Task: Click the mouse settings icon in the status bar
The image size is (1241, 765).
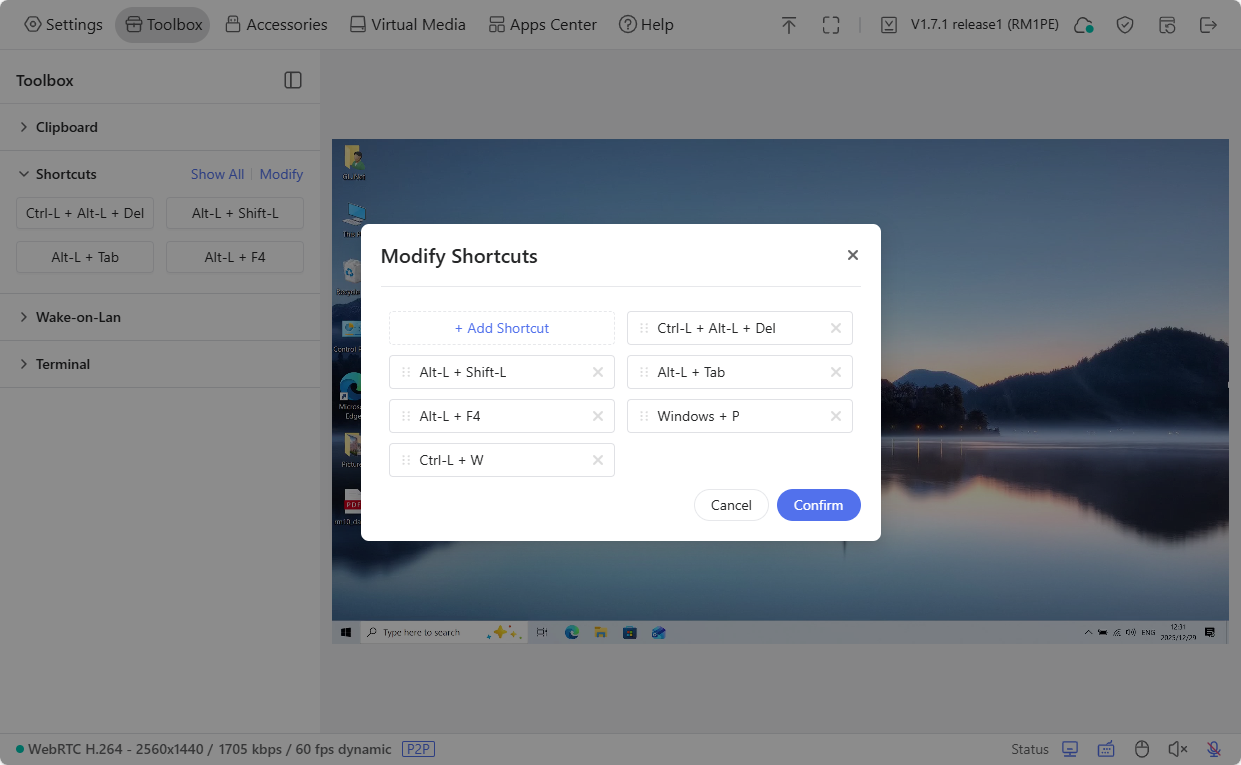Action: 1141,748
